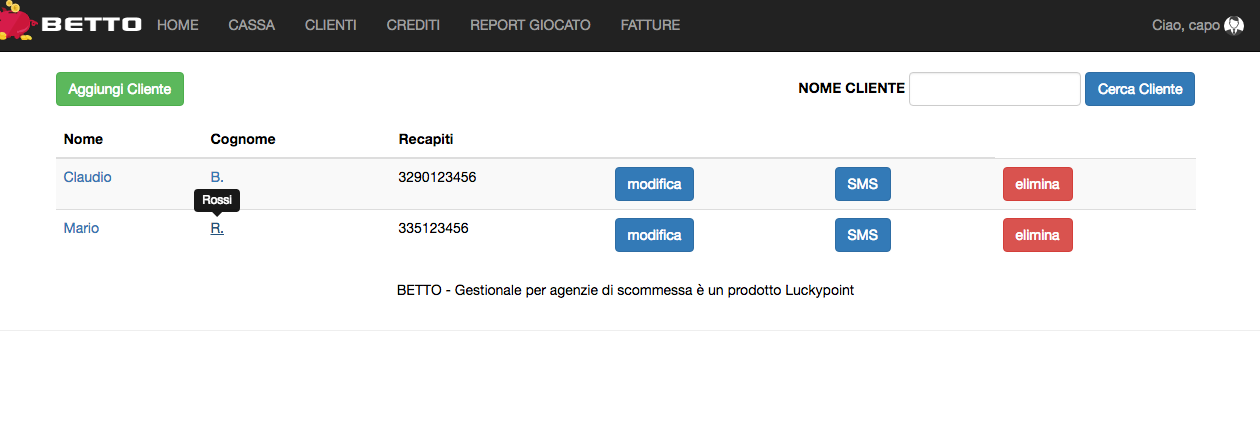Send SMS to Claudio
1260x446 pixels.
[x=862, y=184]
